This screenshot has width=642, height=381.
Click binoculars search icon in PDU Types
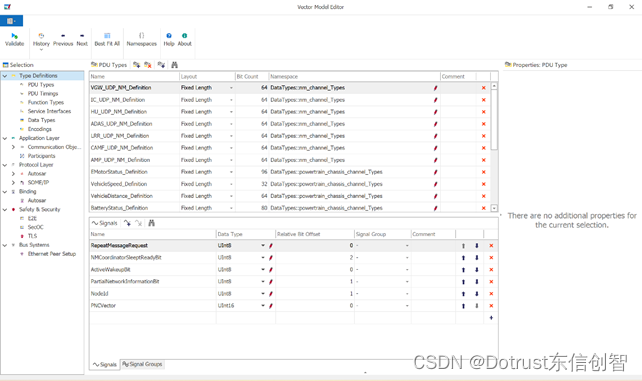point(174,65)
